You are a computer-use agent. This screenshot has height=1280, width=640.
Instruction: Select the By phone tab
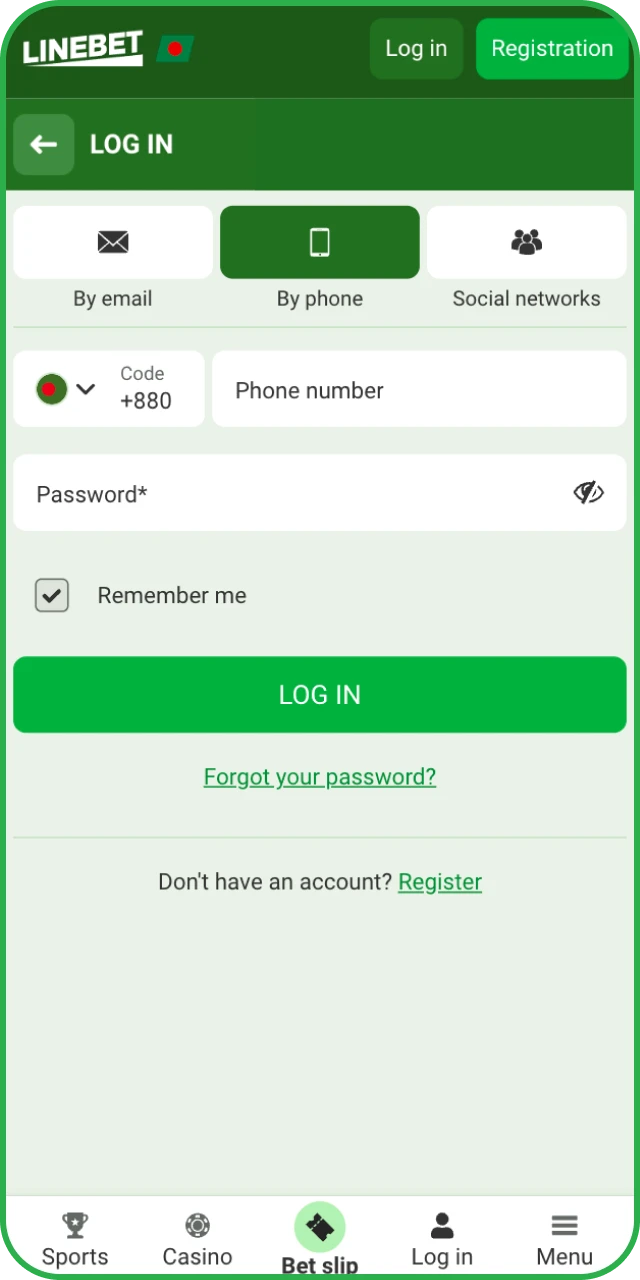pos(320,243)
